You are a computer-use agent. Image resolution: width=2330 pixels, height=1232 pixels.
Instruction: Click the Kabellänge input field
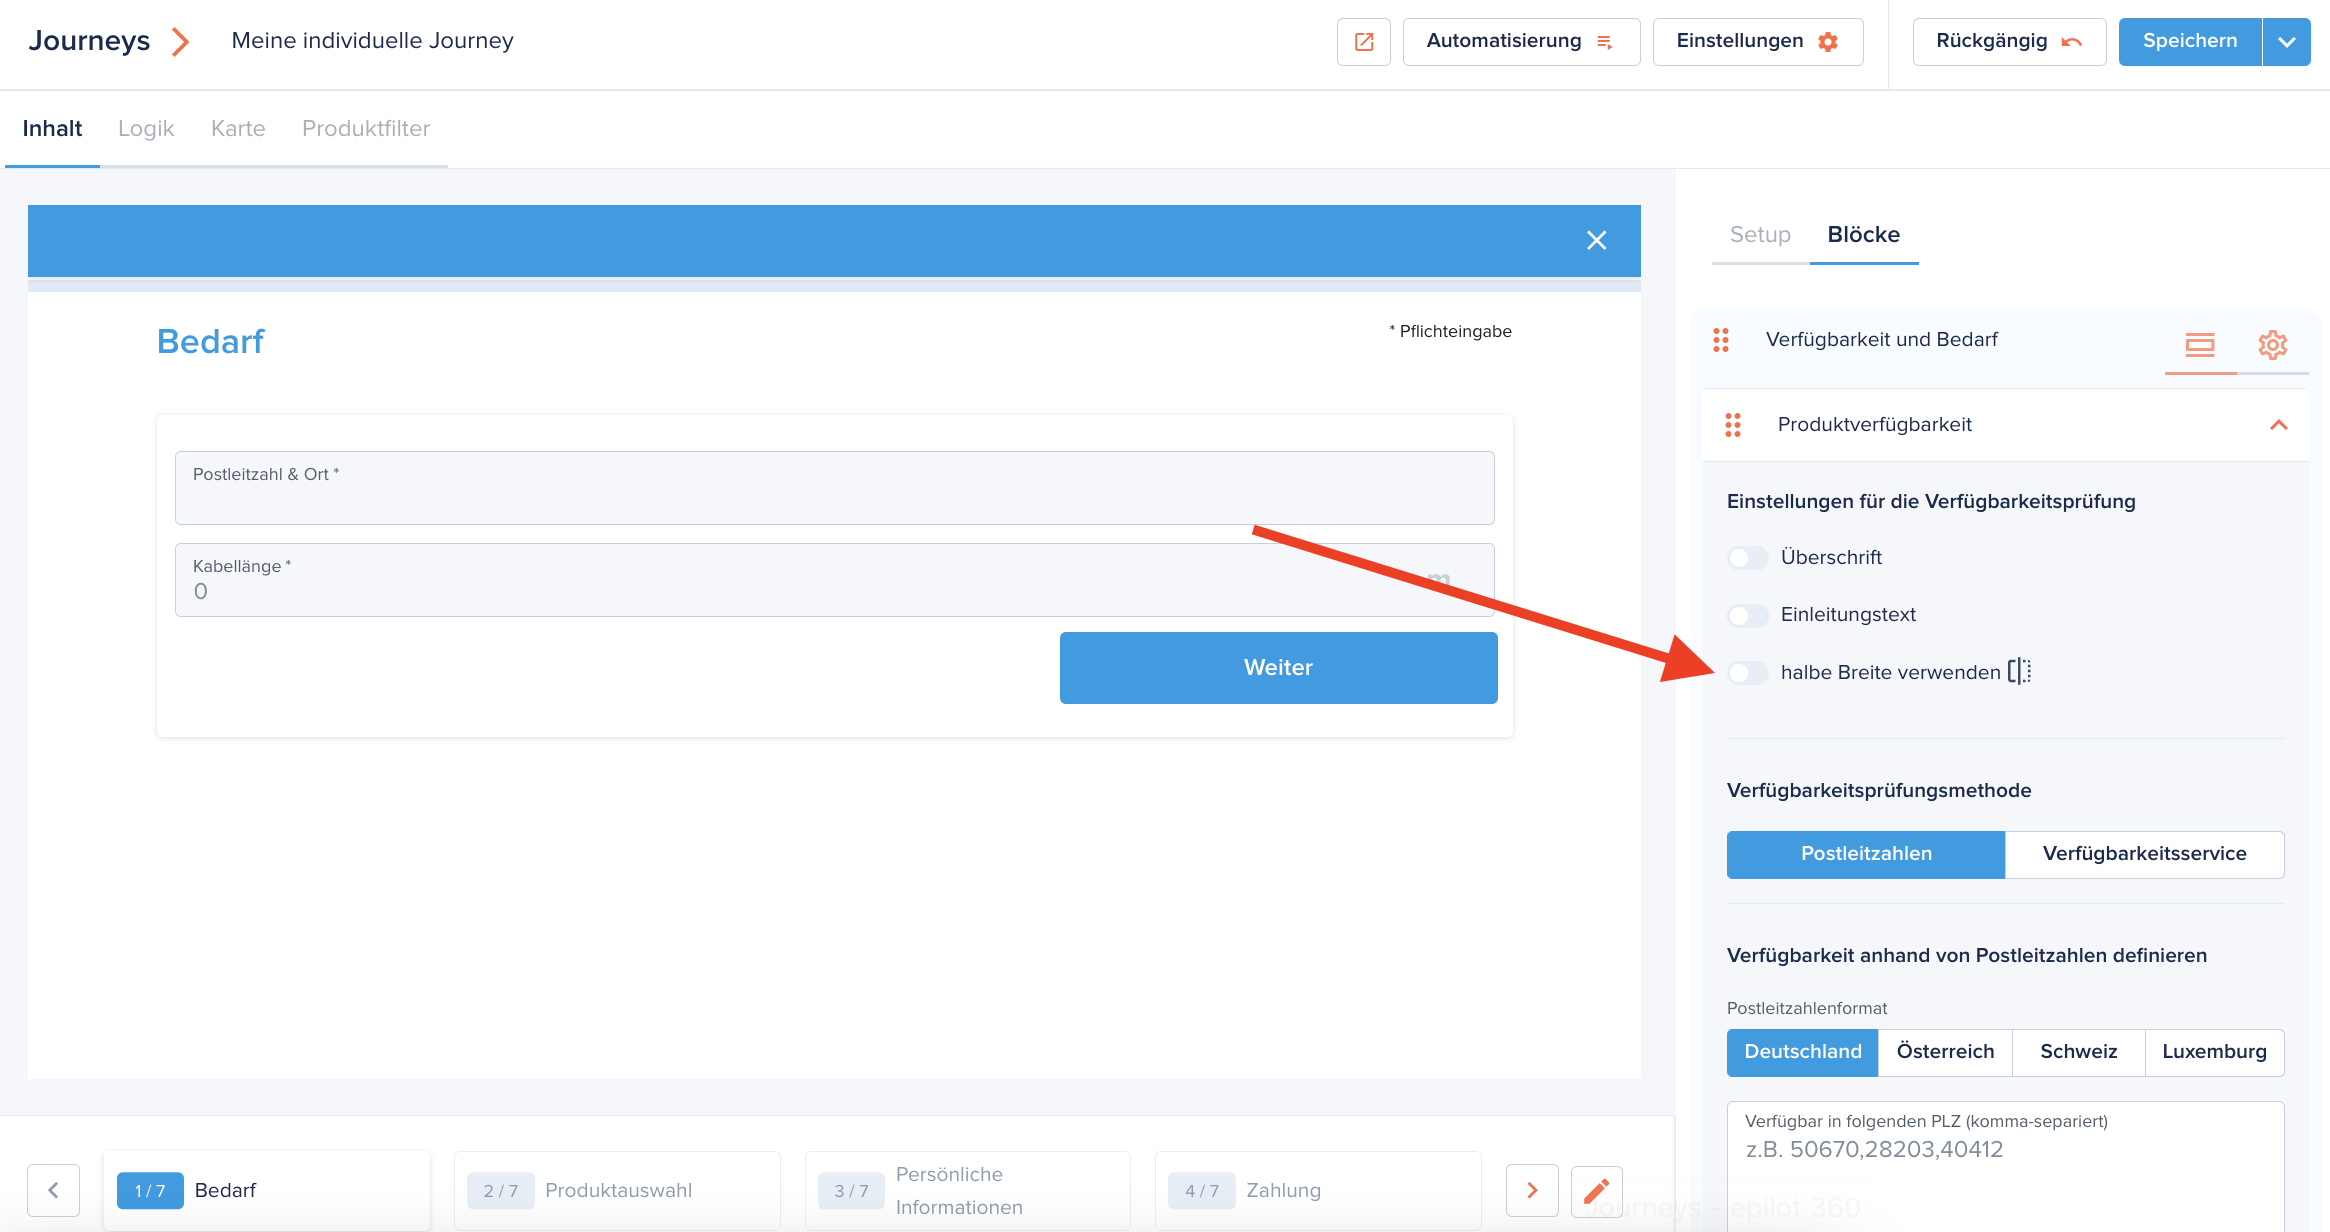coord(834,580)
